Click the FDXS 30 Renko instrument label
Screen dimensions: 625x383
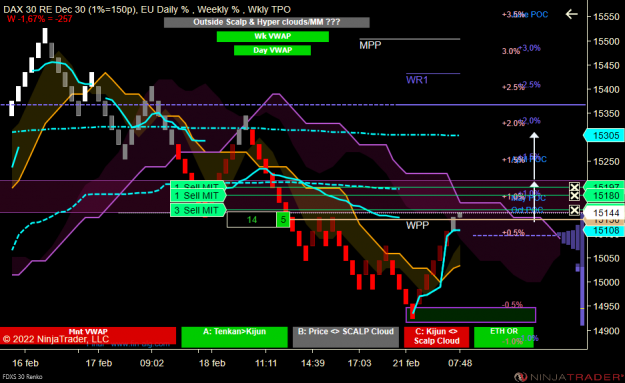[22, 377]
